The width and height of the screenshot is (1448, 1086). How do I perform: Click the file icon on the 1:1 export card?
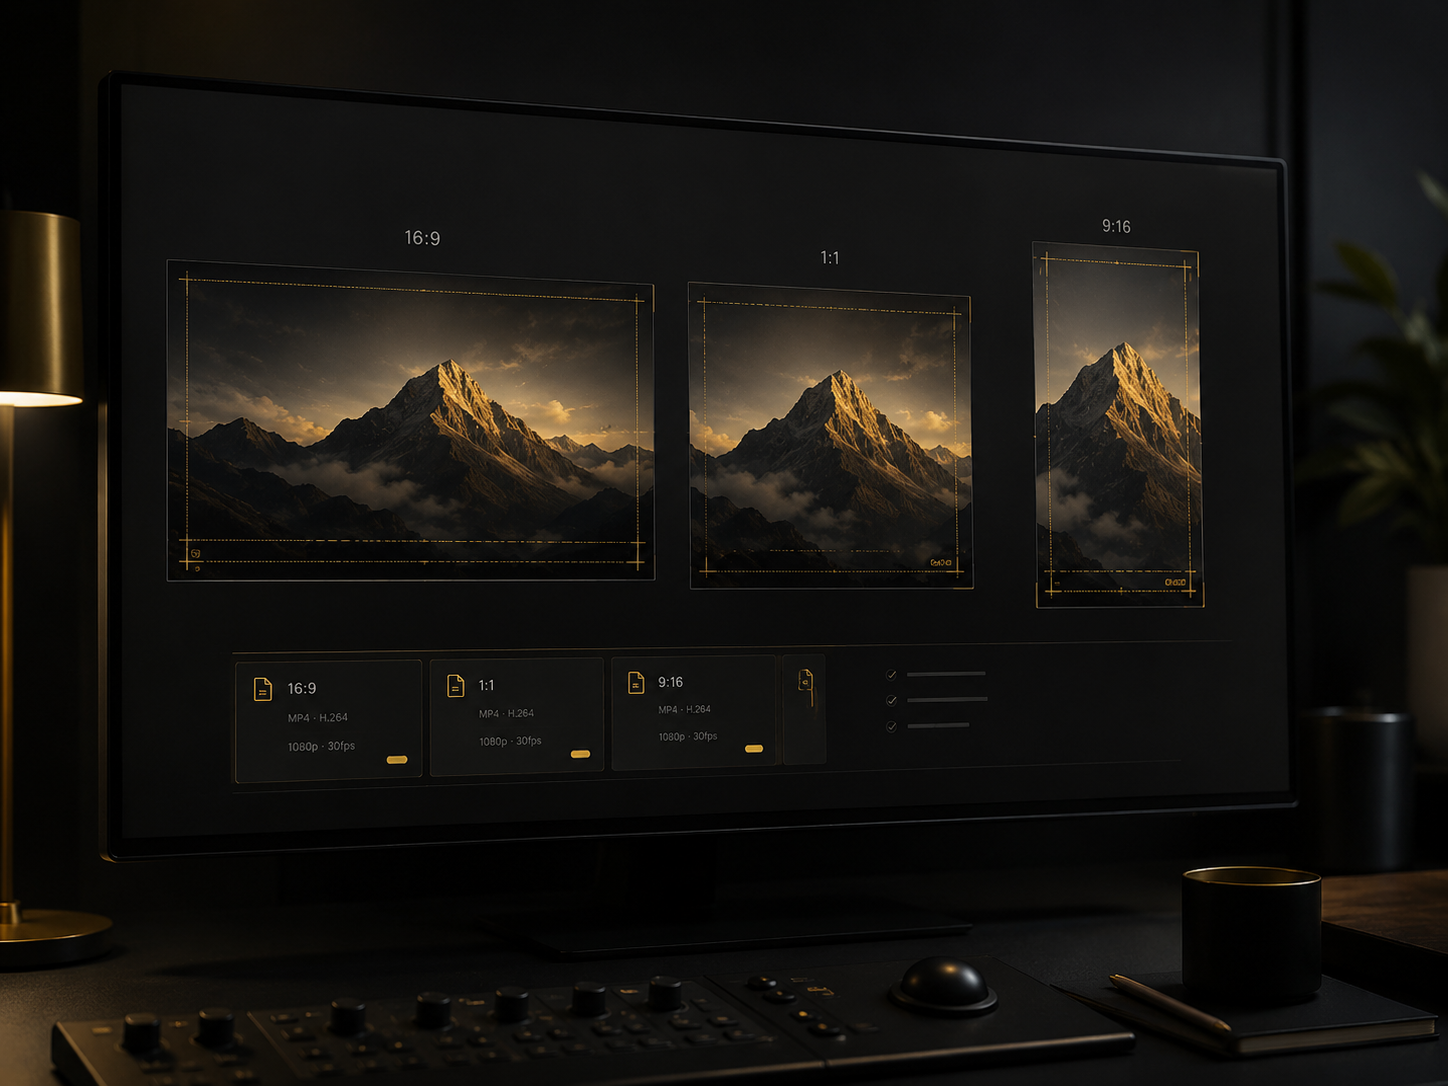[x=456, y=685]
